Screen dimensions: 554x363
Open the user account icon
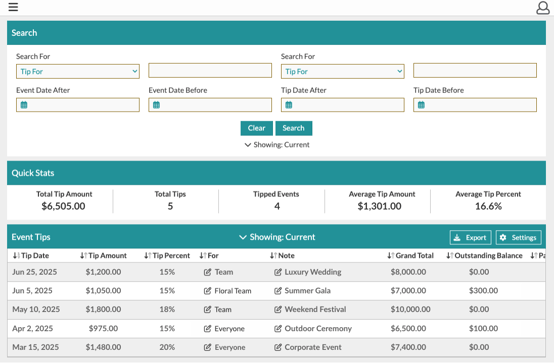coord(543,7)
